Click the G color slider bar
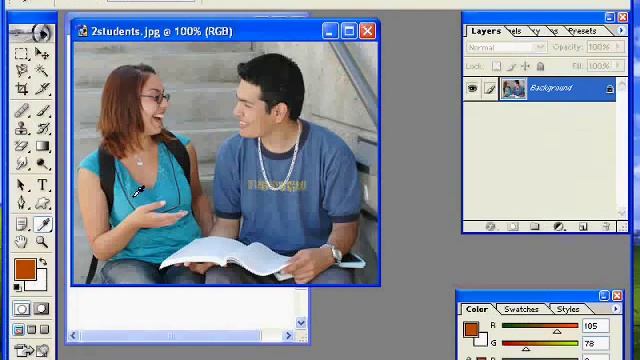Viewport: 640px width, 360px height. [x=540, y=343]
